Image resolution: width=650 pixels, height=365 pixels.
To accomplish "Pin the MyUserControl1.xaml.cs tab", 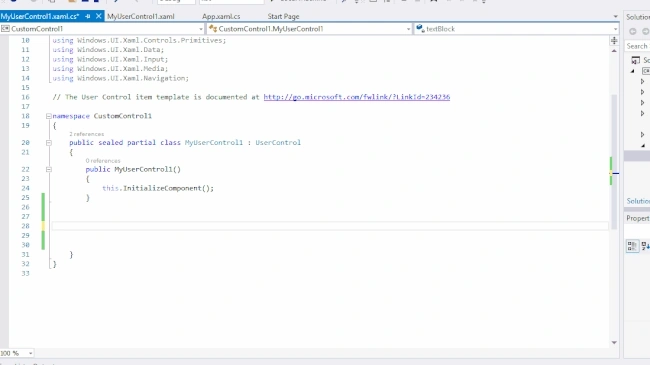I will click(88, 16).
